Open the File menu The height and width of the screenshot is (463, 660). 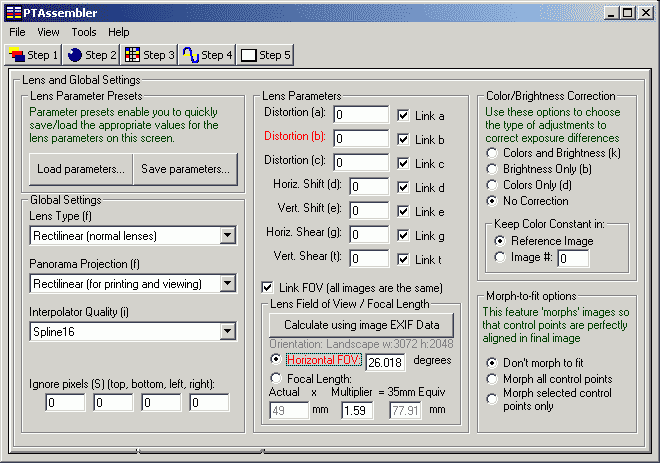[17, 32]
